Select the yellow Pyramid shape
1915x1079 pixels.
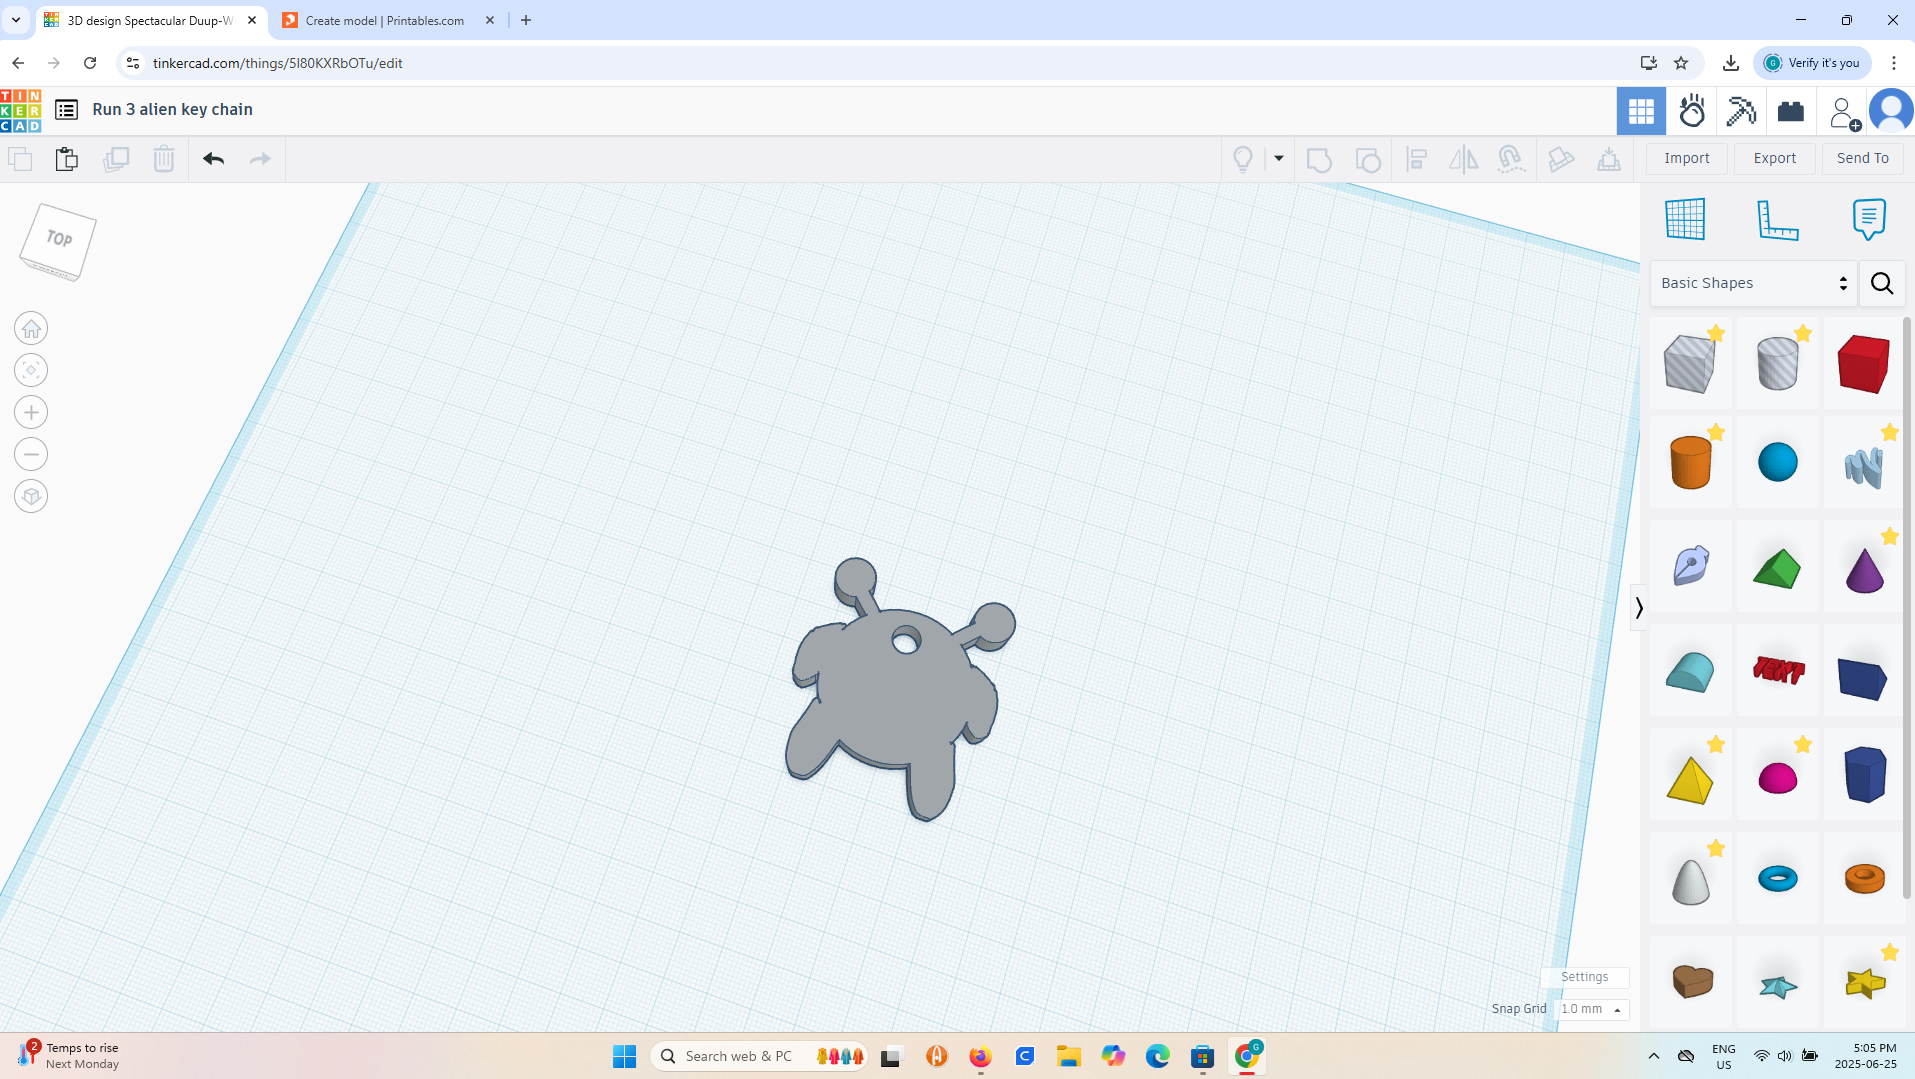pyautogui.click(x=1690, y=779)
